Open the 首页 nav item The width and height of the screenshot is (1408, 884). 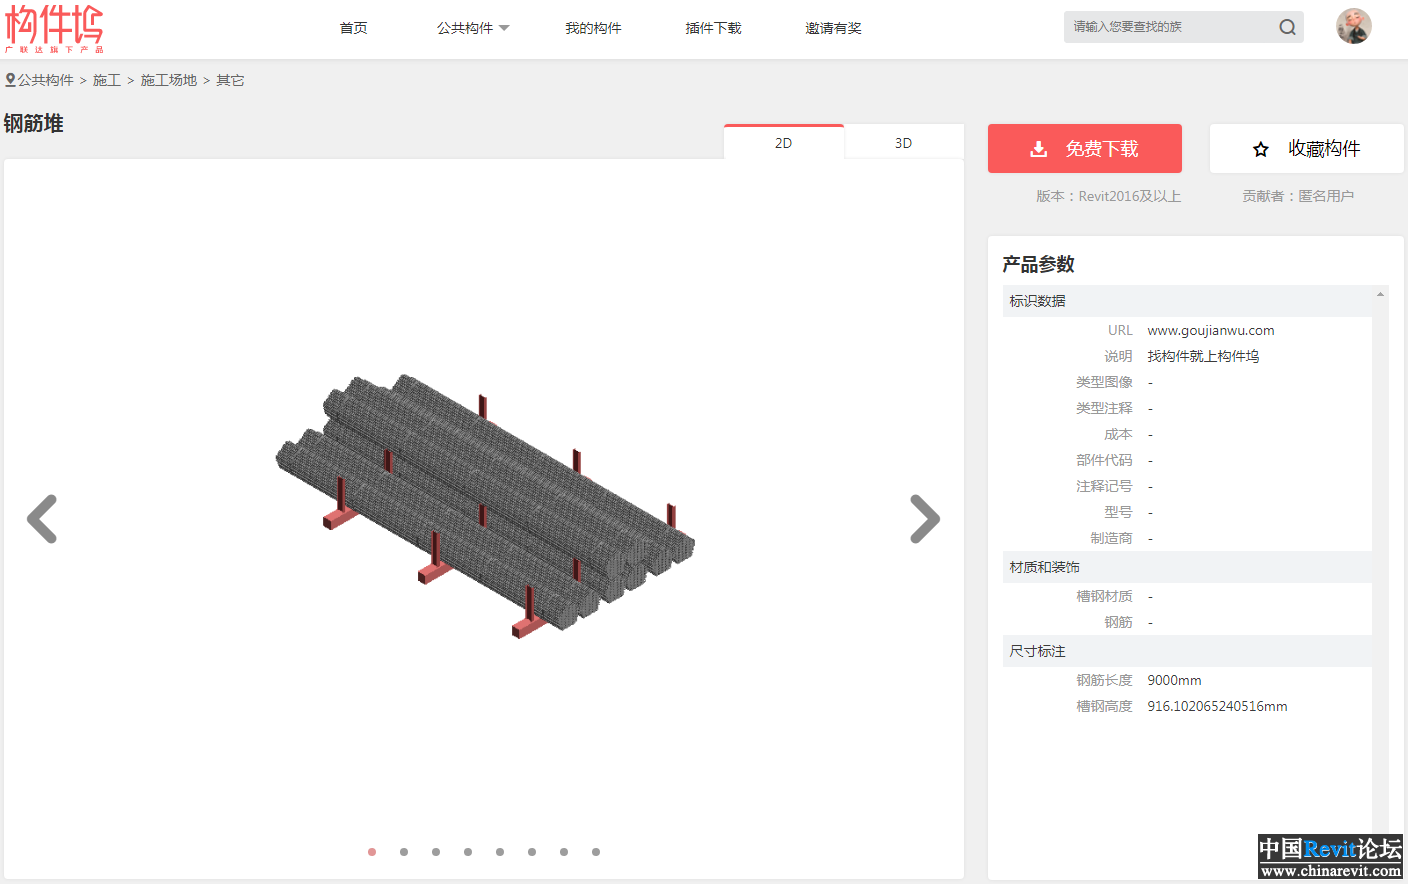coord(353,28)
